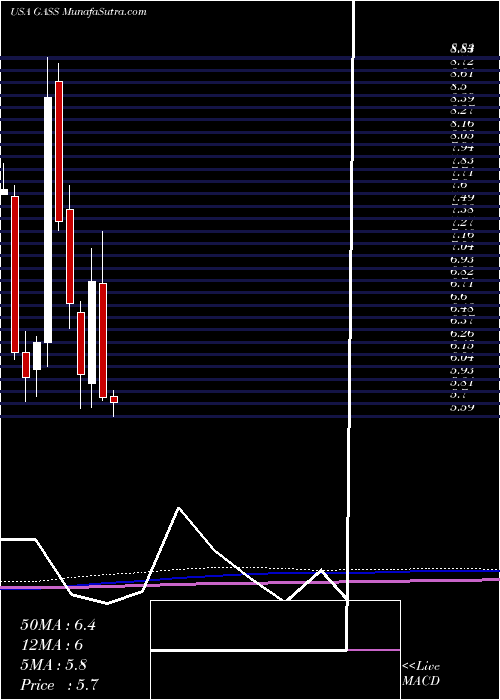500x700 pixels.
Task: Click the 8.16 price axis label
Action: [462, 123]
